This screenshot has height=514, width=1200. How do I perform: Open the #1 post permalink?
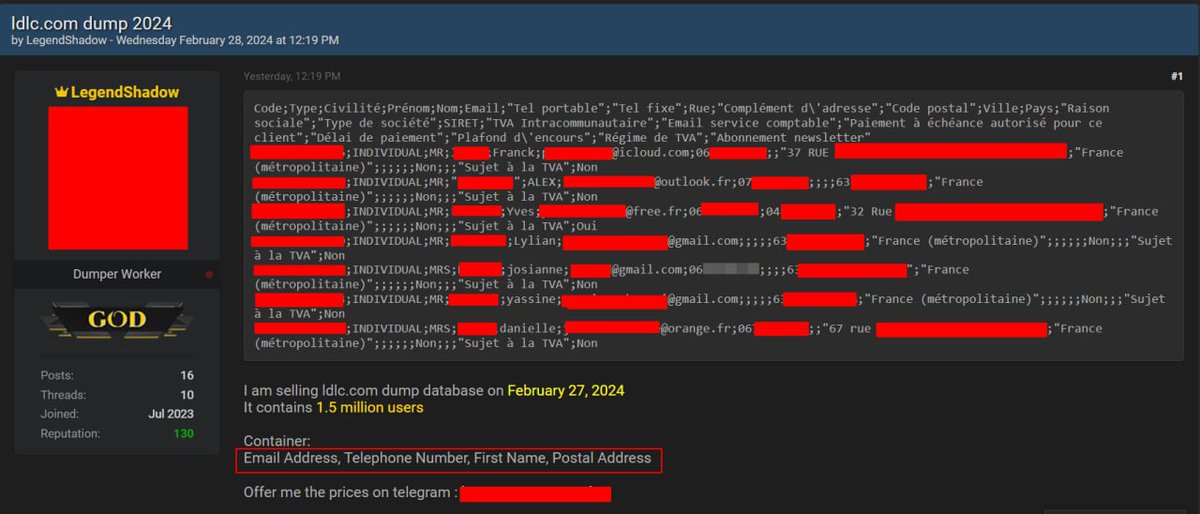pyautogui.click(x=1176, y=76)
